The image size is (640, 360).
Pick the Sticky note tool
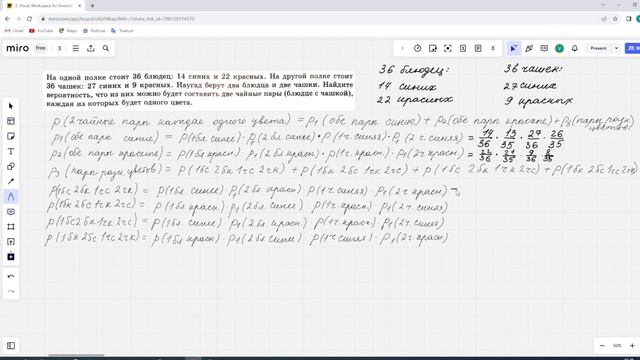pyautogui.click(x=11, y=136)
